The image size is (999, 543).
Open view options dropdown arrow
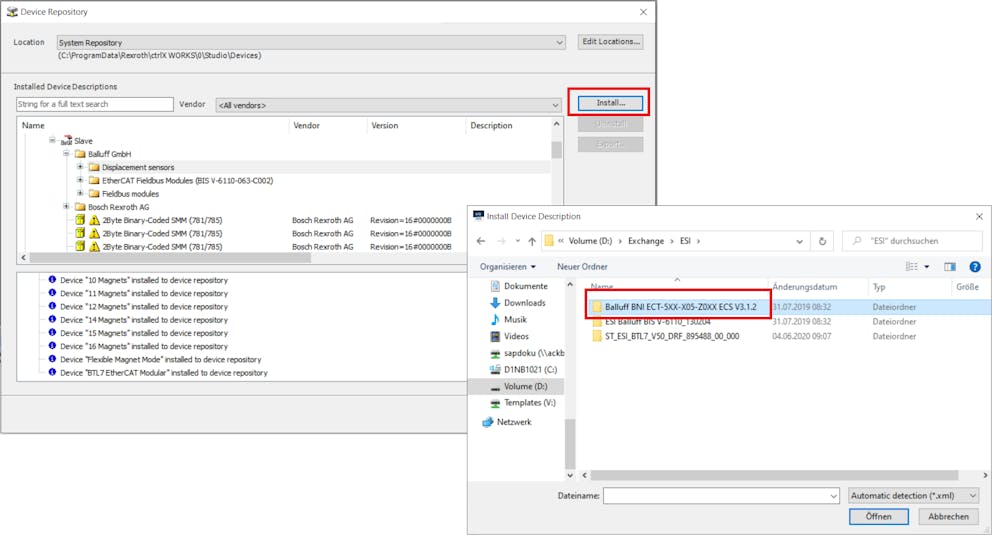(x=927, y=266)
